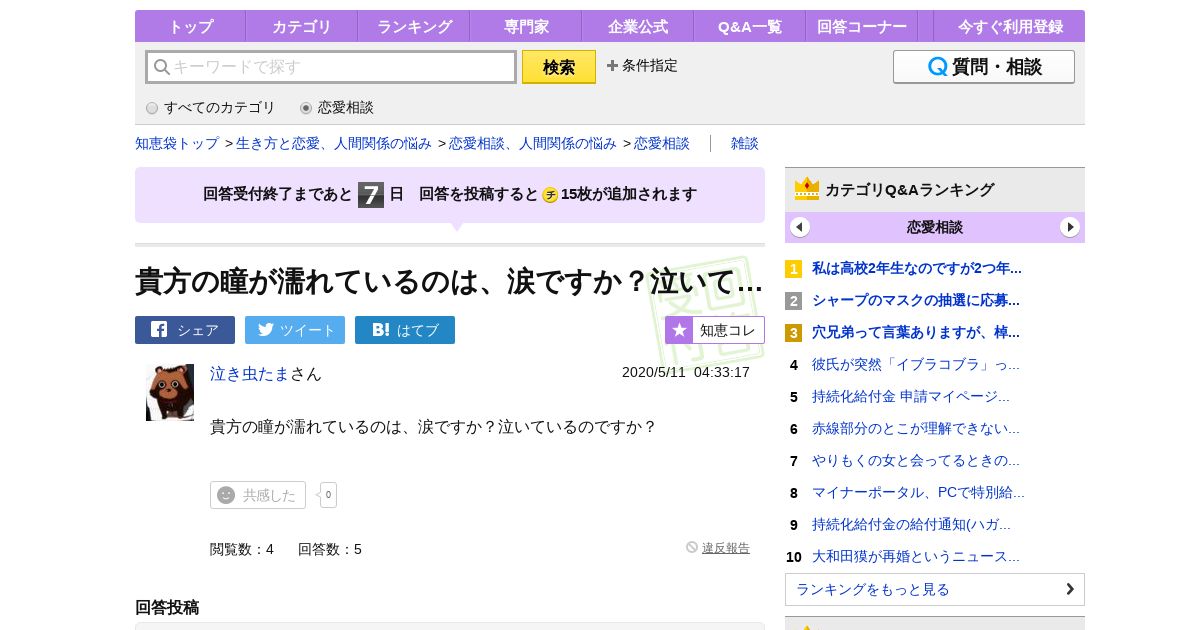Viewport: 1200px width, 630px height.
Task: Focus the keyword search field
Action: 331,67
